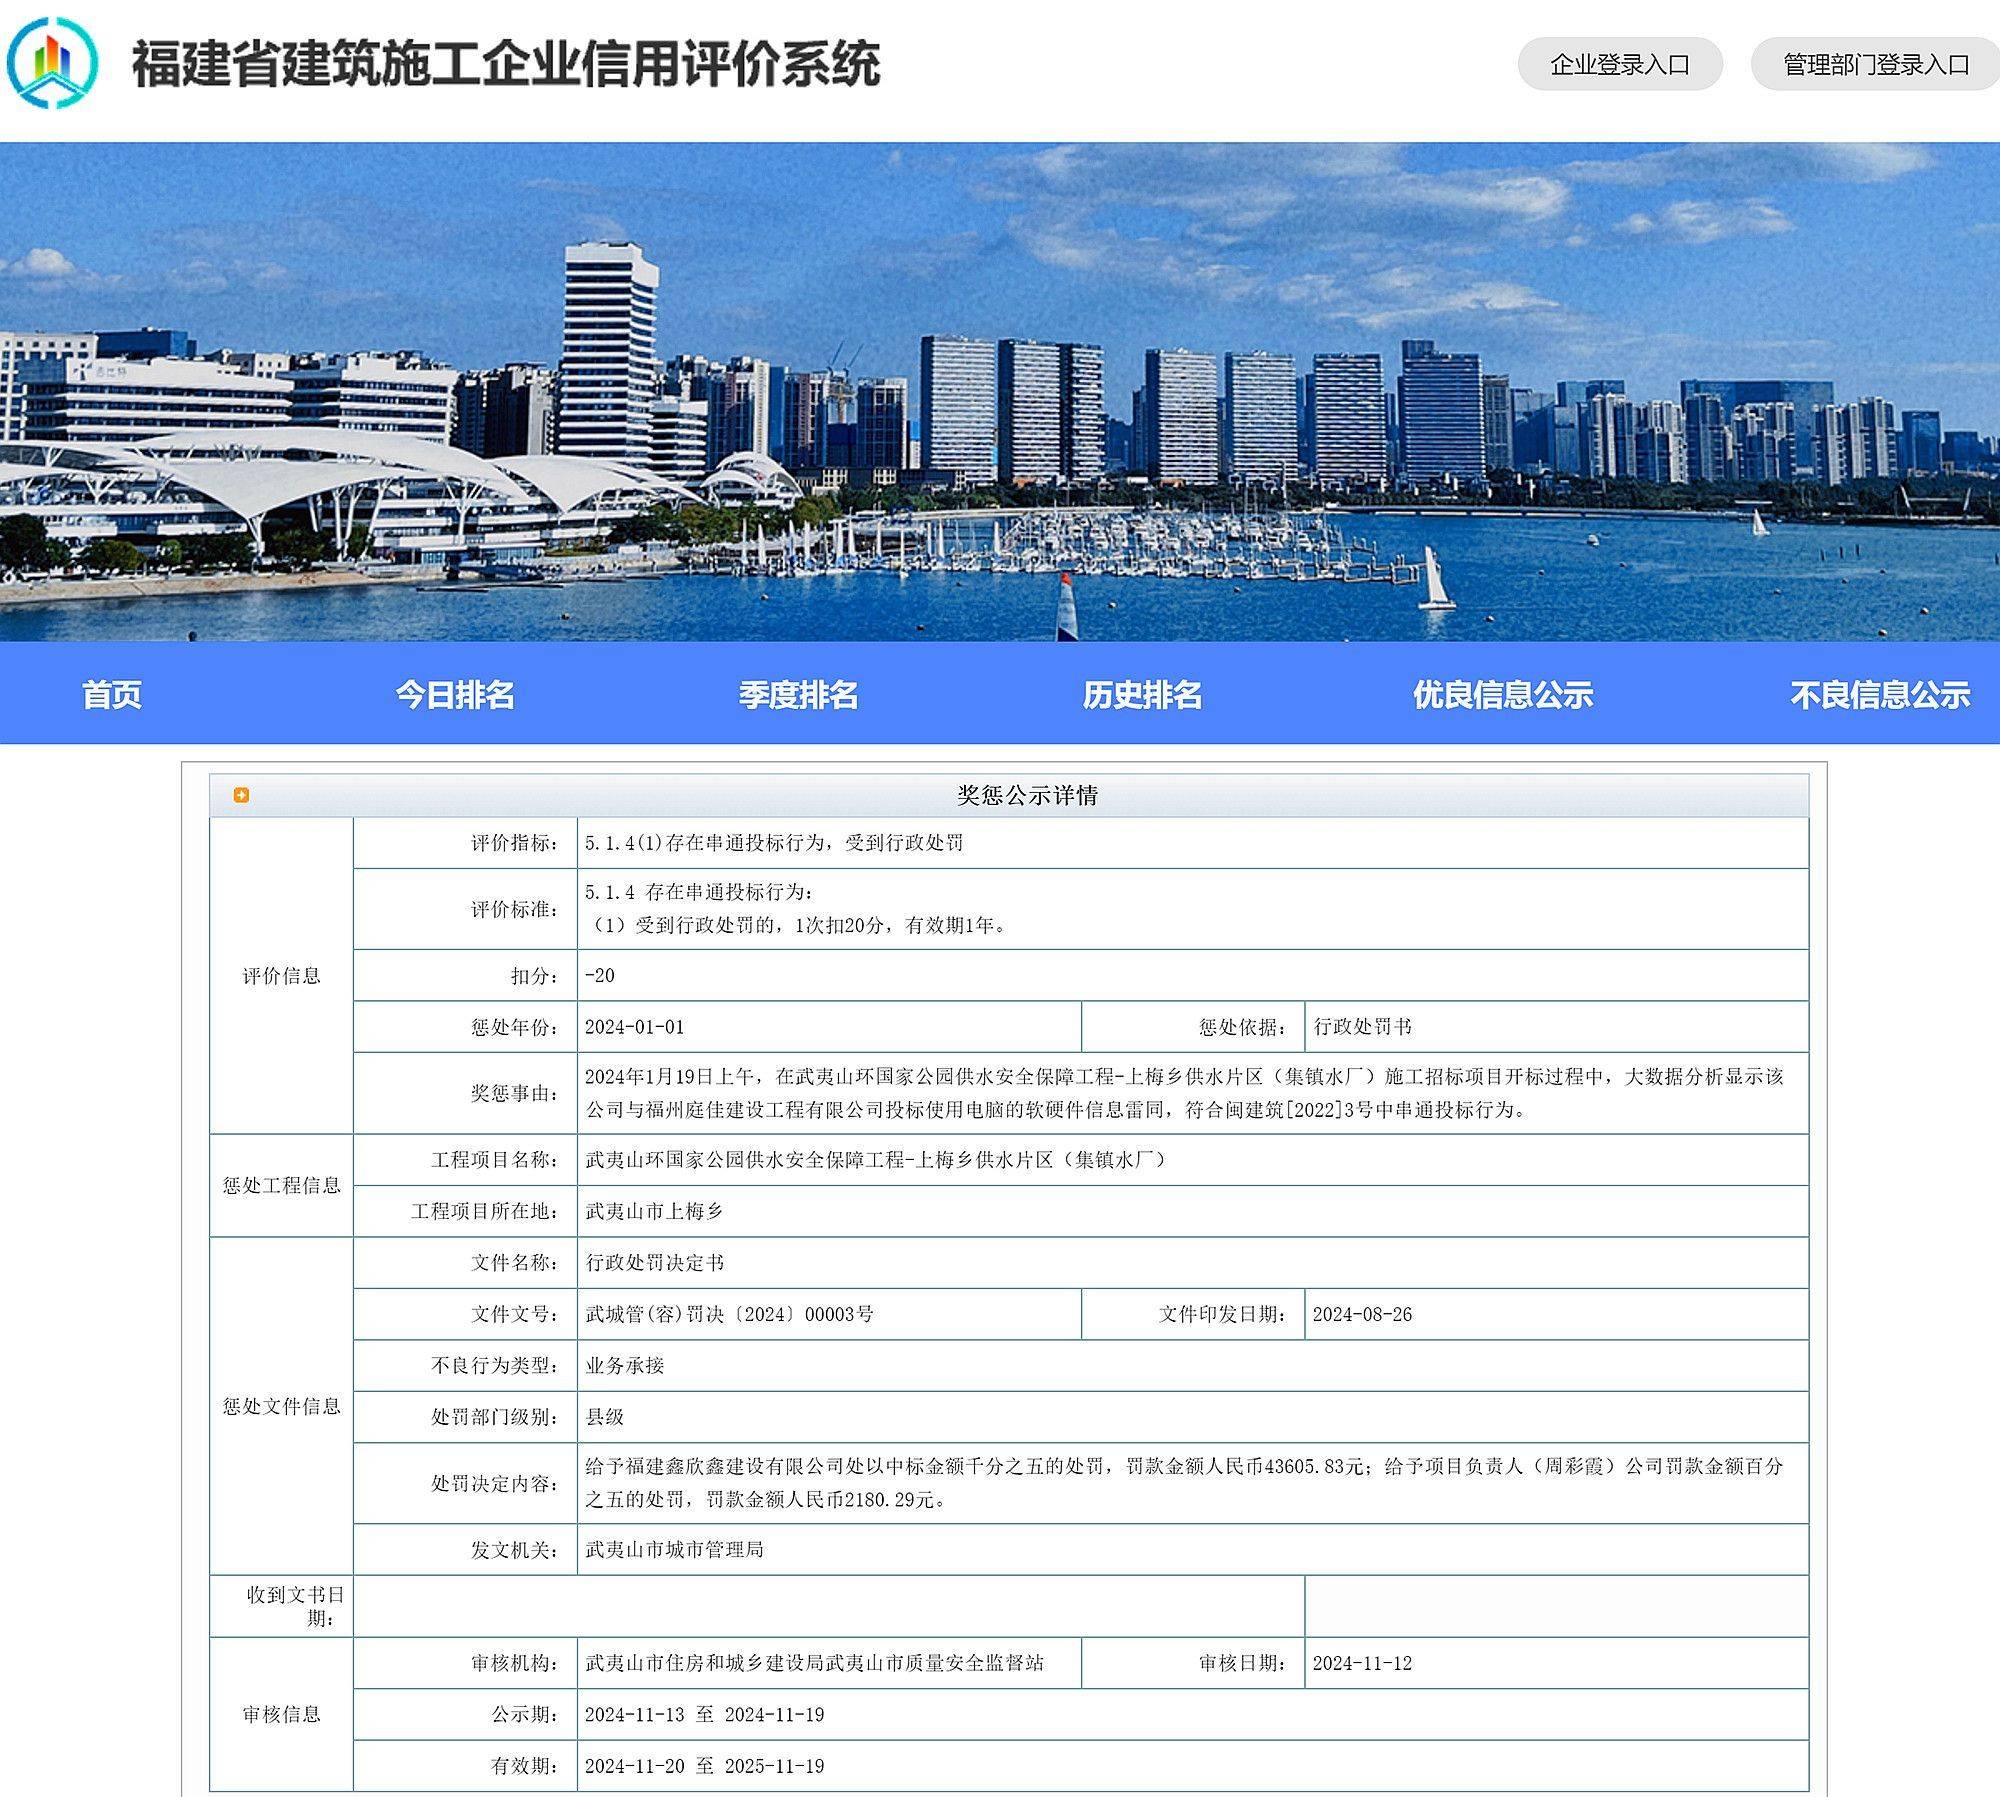This screenshot has height=1797, width=2000.
Task: Select the 文件名称 value 行政处罚决定书
Action: [654, 1263]
